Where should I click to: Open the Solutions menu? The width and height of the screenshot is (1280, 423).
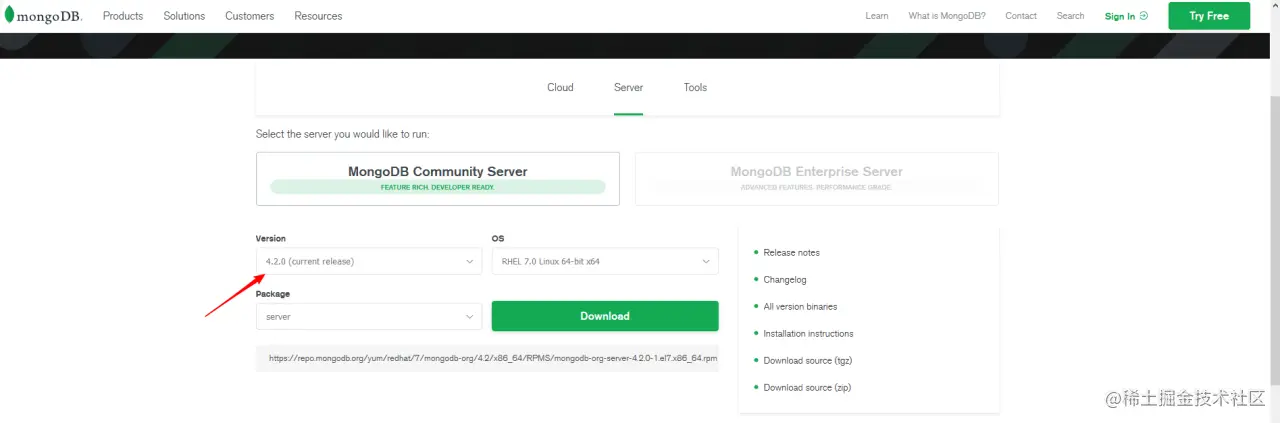click(x=184, y=16)
